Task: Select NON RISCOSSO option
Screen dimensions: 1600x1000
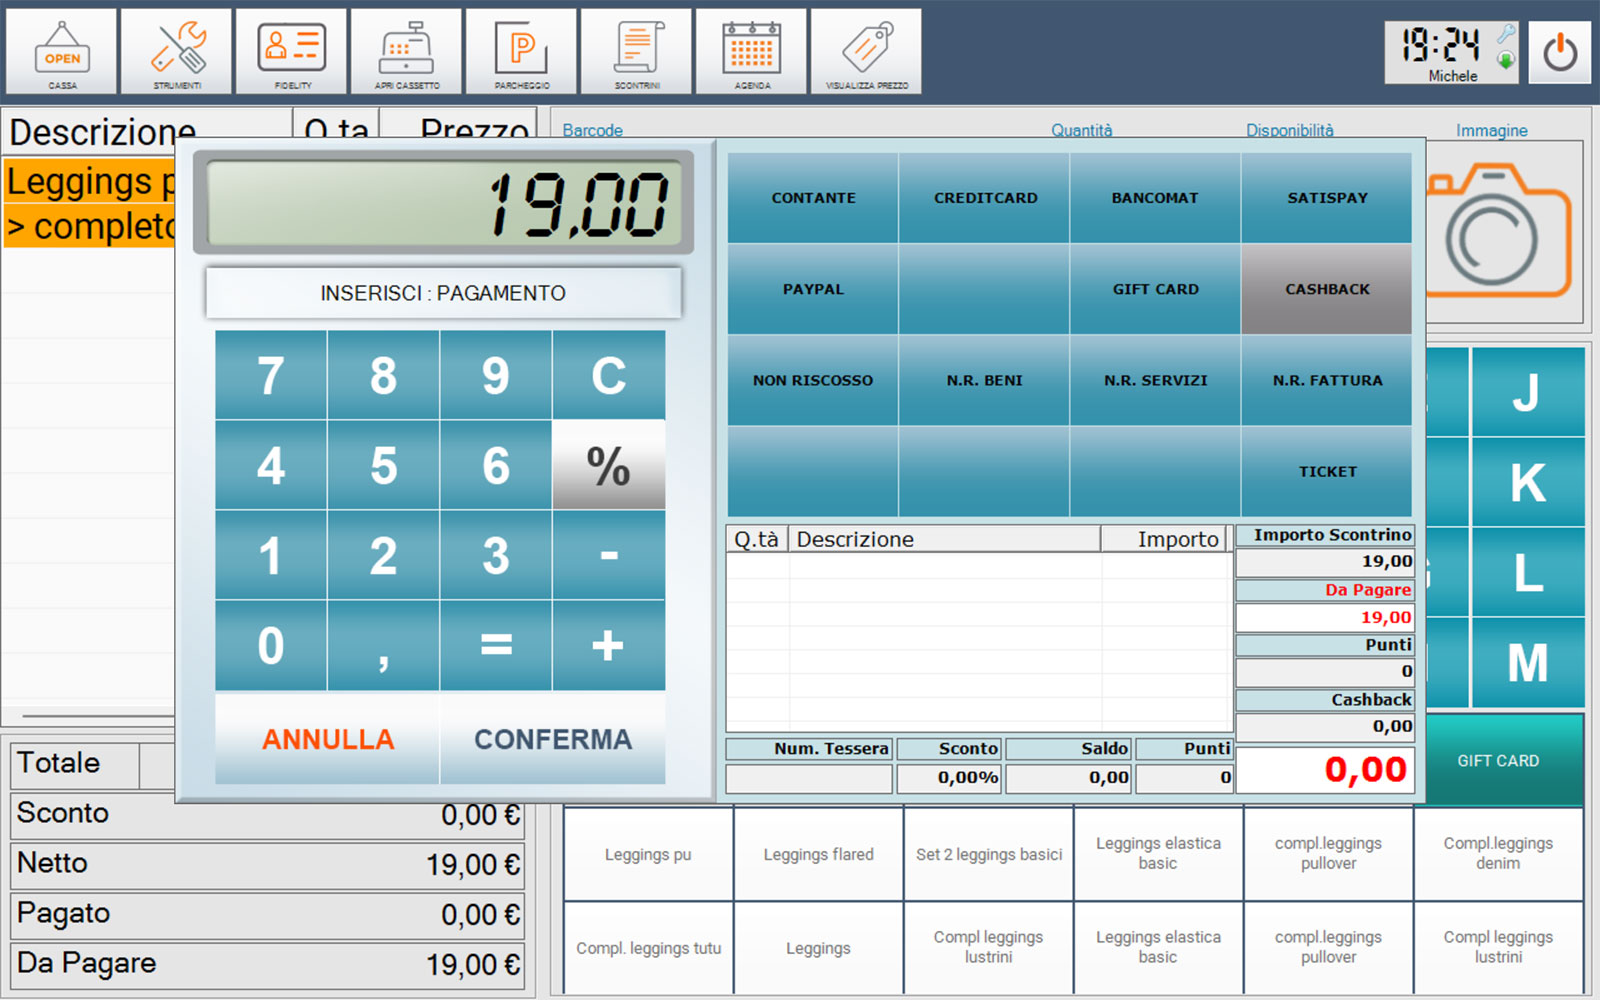Action: coord(813,380)
